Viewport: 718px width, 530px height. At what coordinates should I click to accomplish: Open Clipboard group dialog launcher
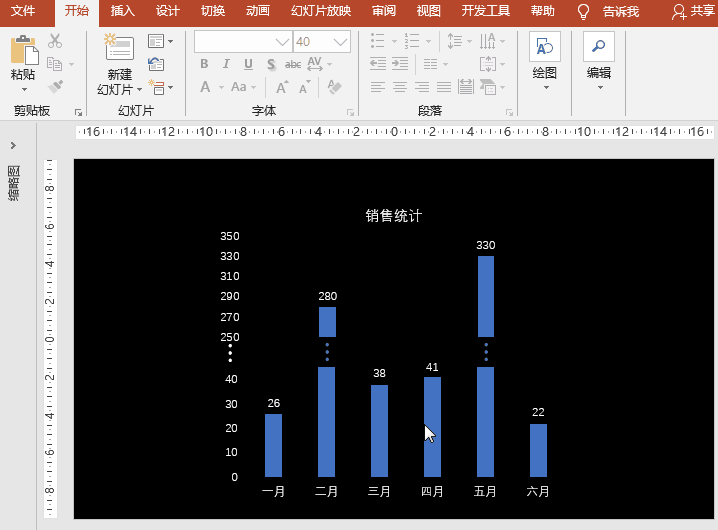78,112
